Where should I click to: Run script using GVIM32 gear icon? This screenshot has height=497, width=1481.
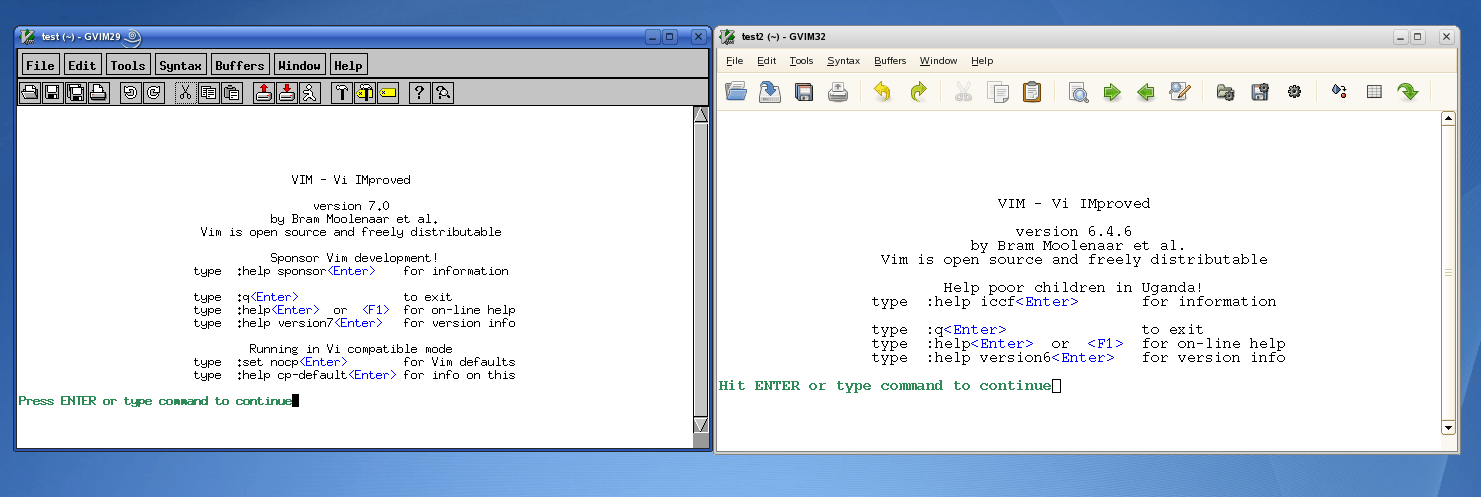tap(1294, 92)
